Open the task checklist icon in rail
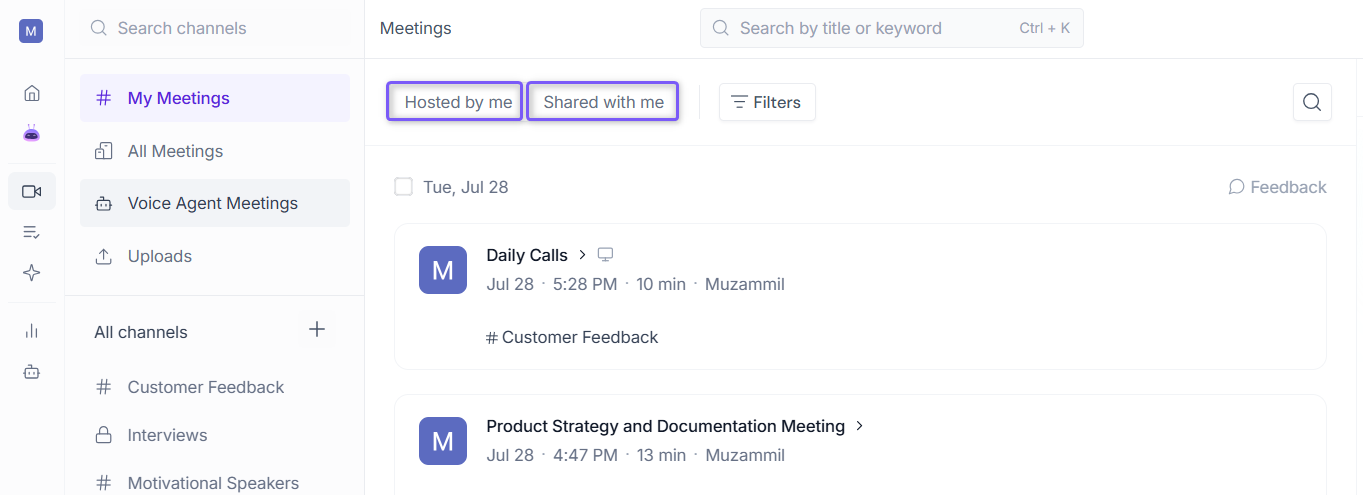1363x495 pixels. pyautogui.click(x=32, y=232)
